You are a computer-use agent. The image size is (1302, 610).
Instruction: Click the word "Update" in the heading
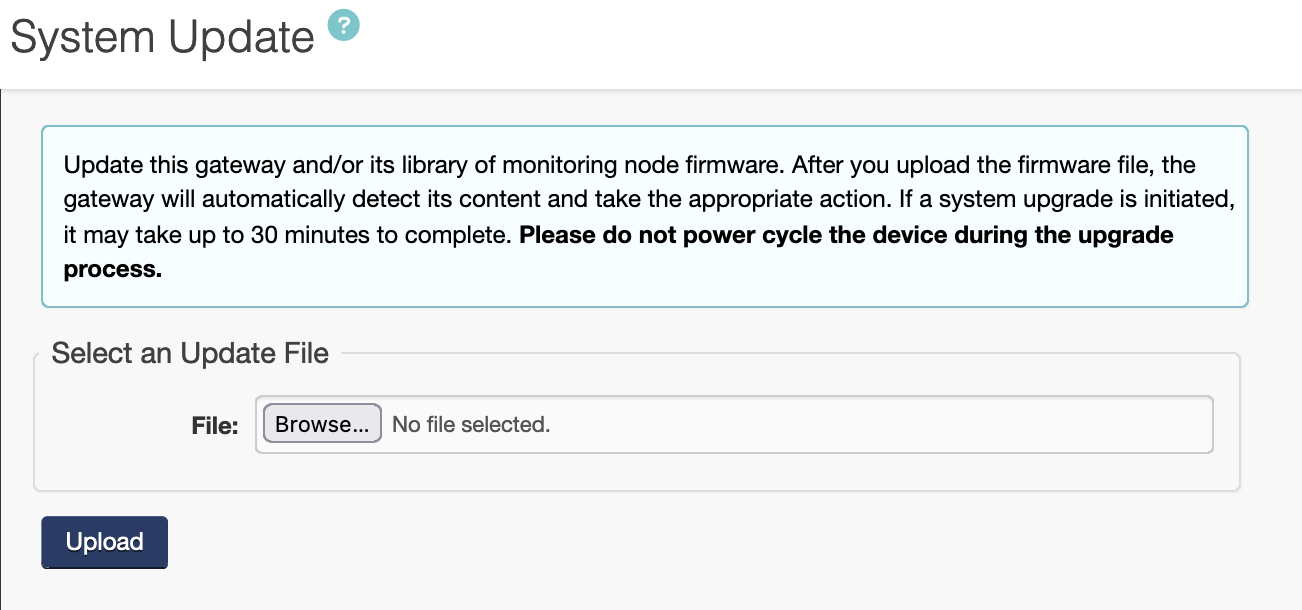click(241, 38)
